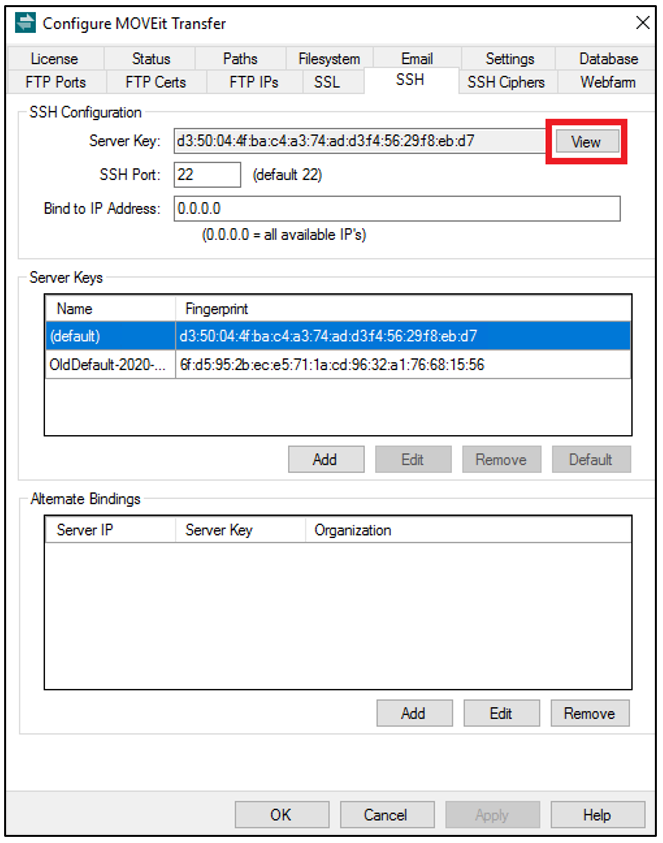Go to the License tab
Image resolution: width=663 pixels, height=843 pixels.
[x=54, y=59]
